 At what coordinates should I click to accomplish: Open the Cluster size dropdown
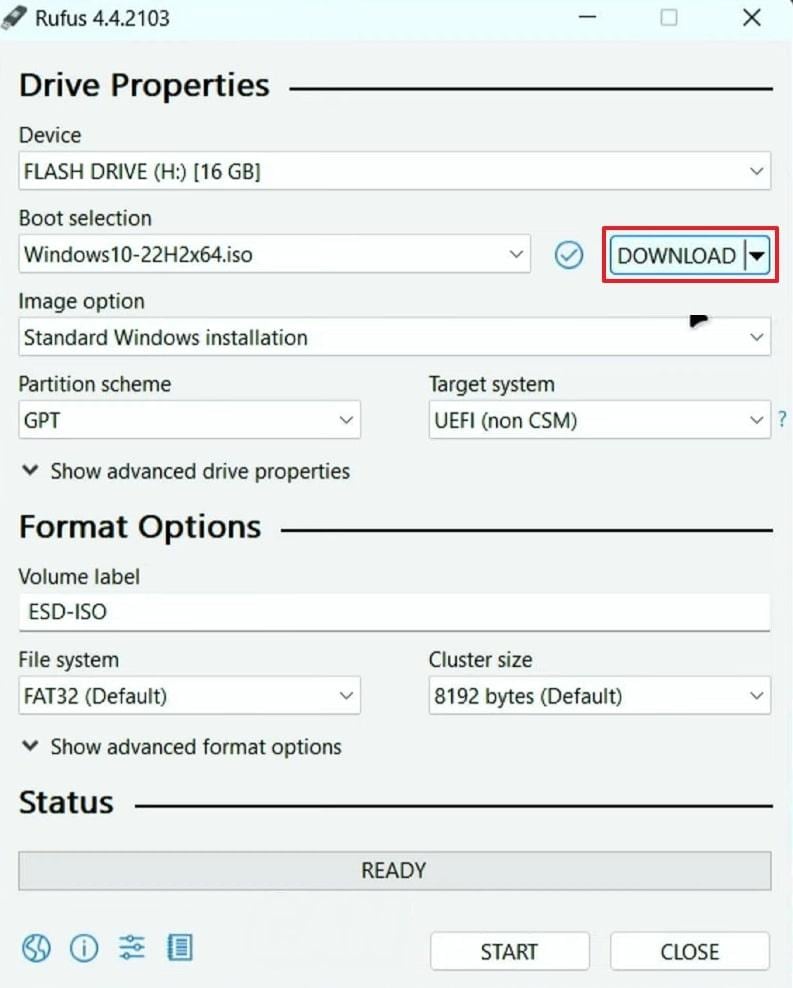[x=600, y=696]
